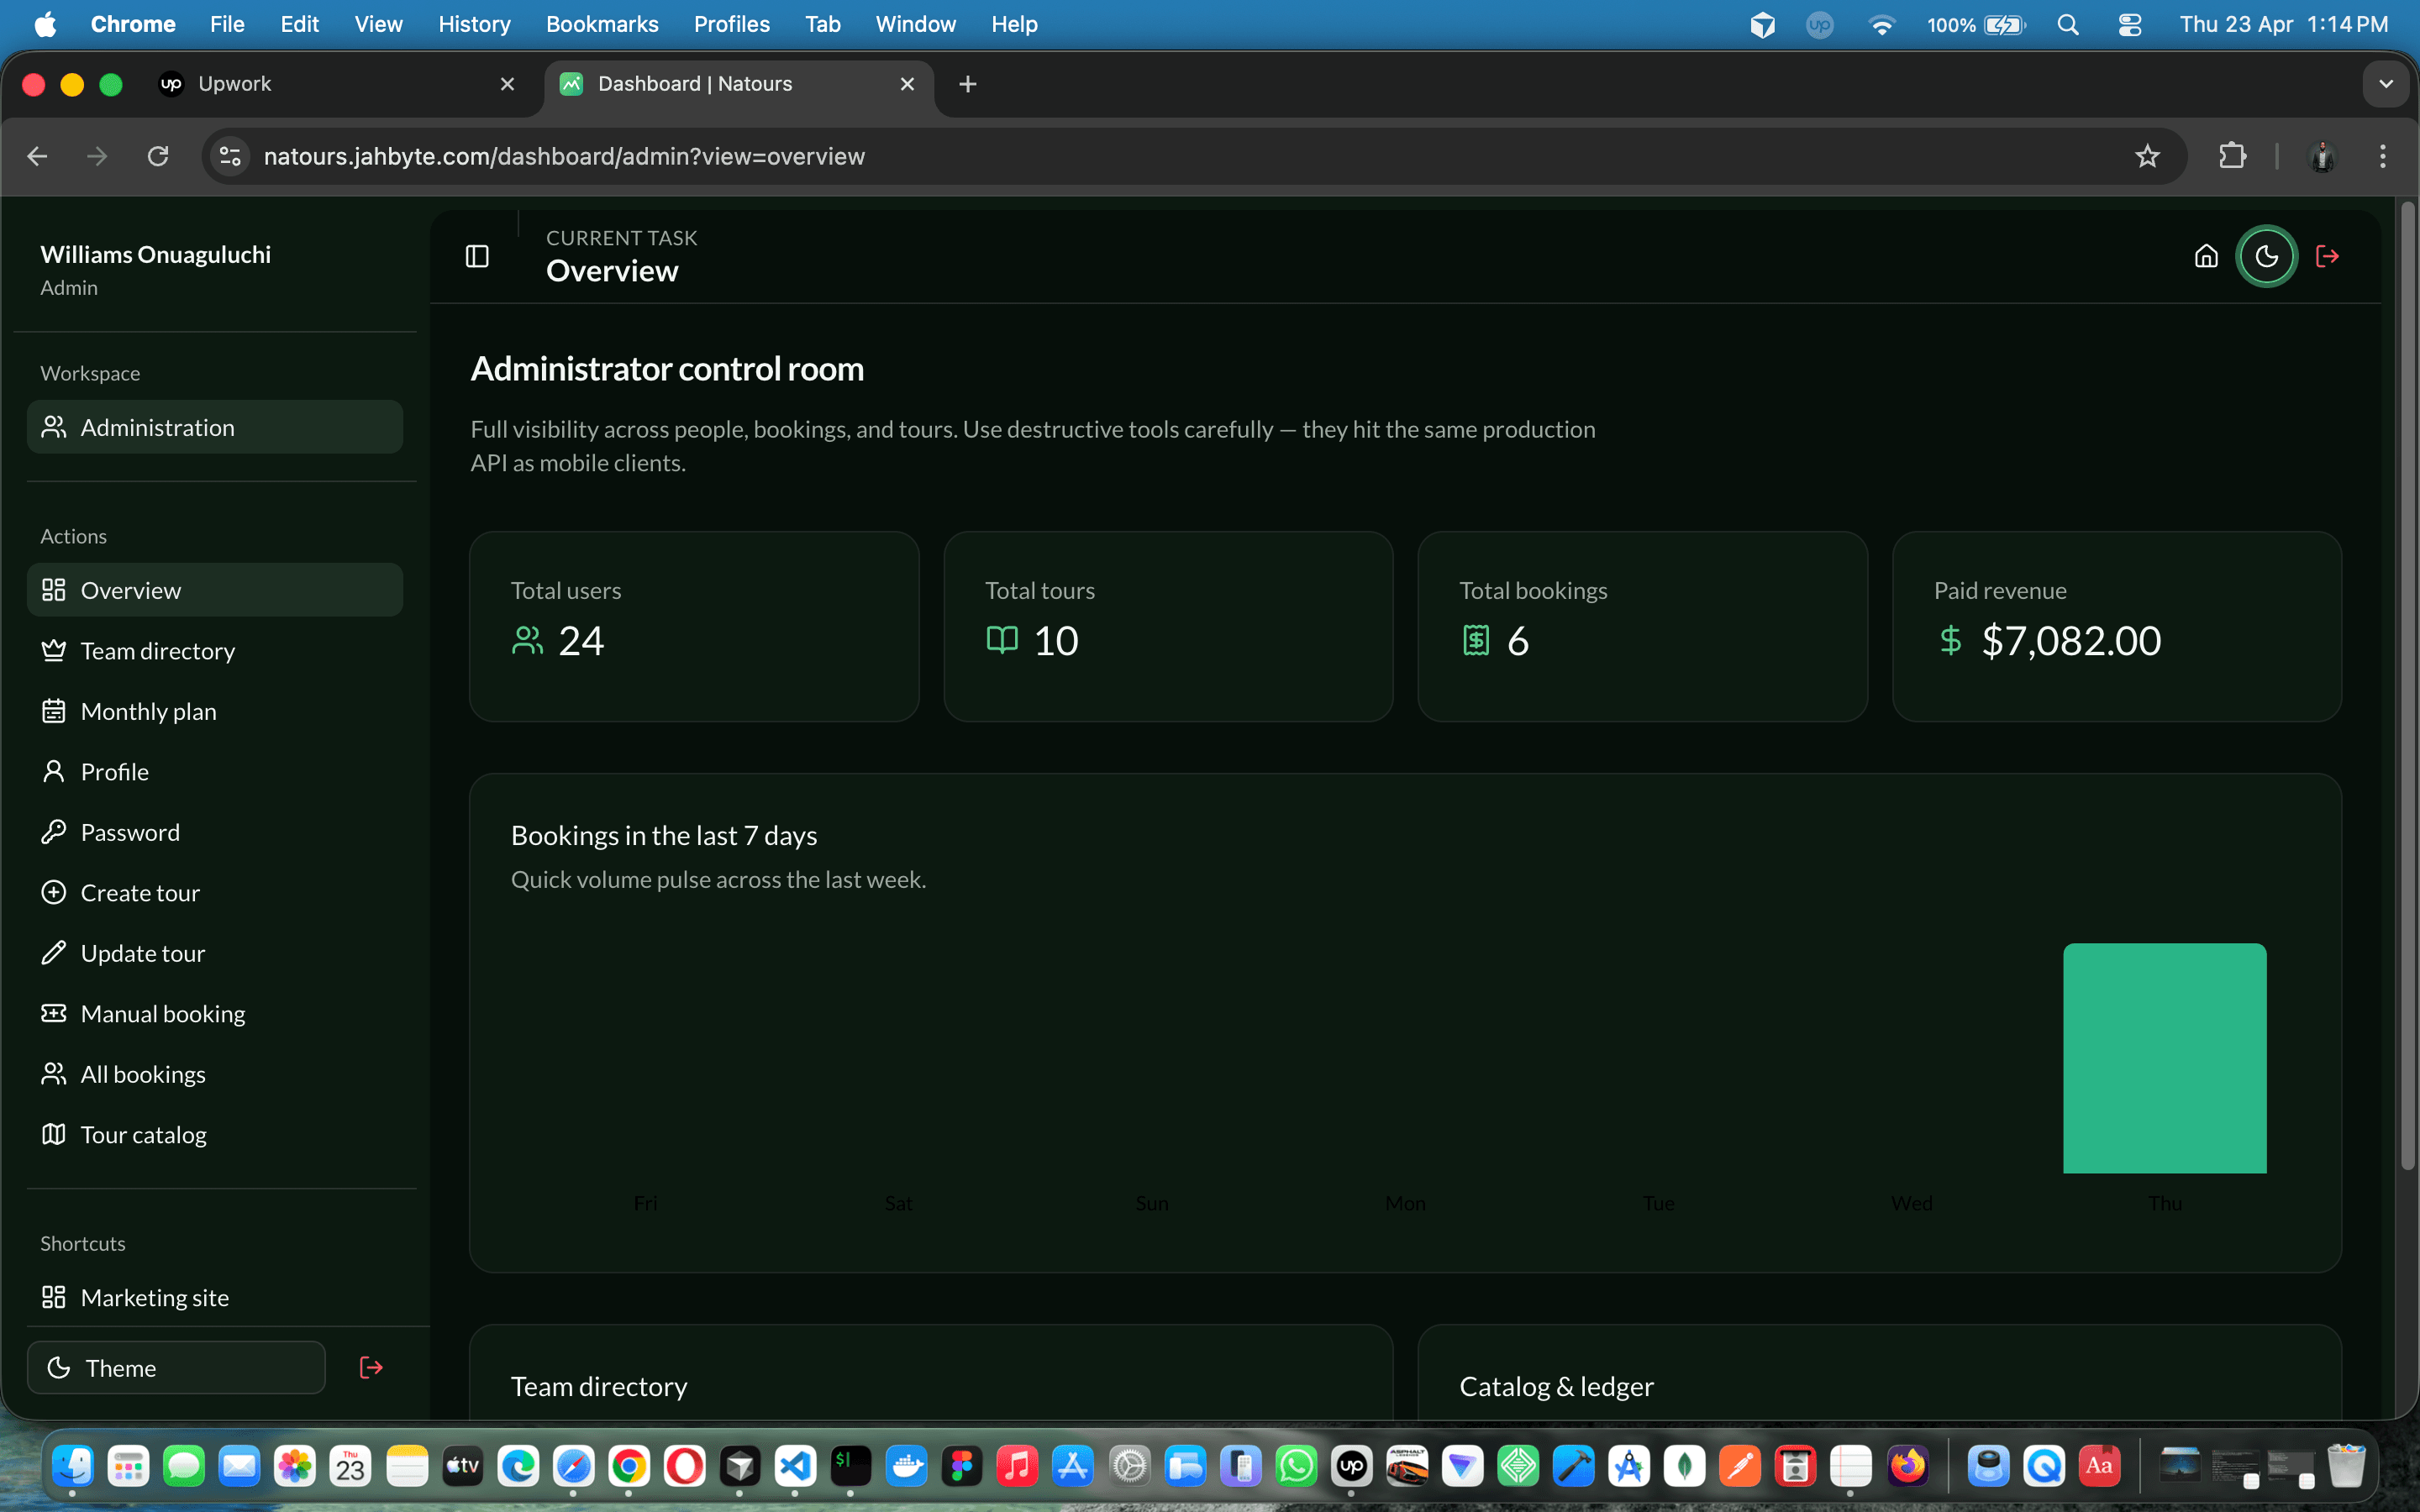The height and width of the screenshot is (1512, 2420).
Task: Open Update tour via the pencil icon
Action: 55,952
